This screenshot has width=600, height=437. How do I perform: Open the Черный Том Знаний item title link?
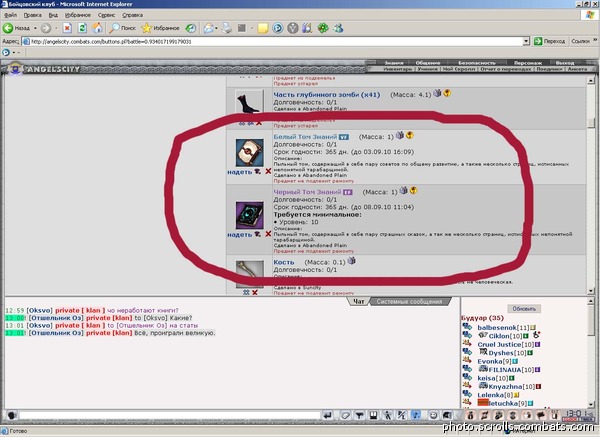pos(307,192)
